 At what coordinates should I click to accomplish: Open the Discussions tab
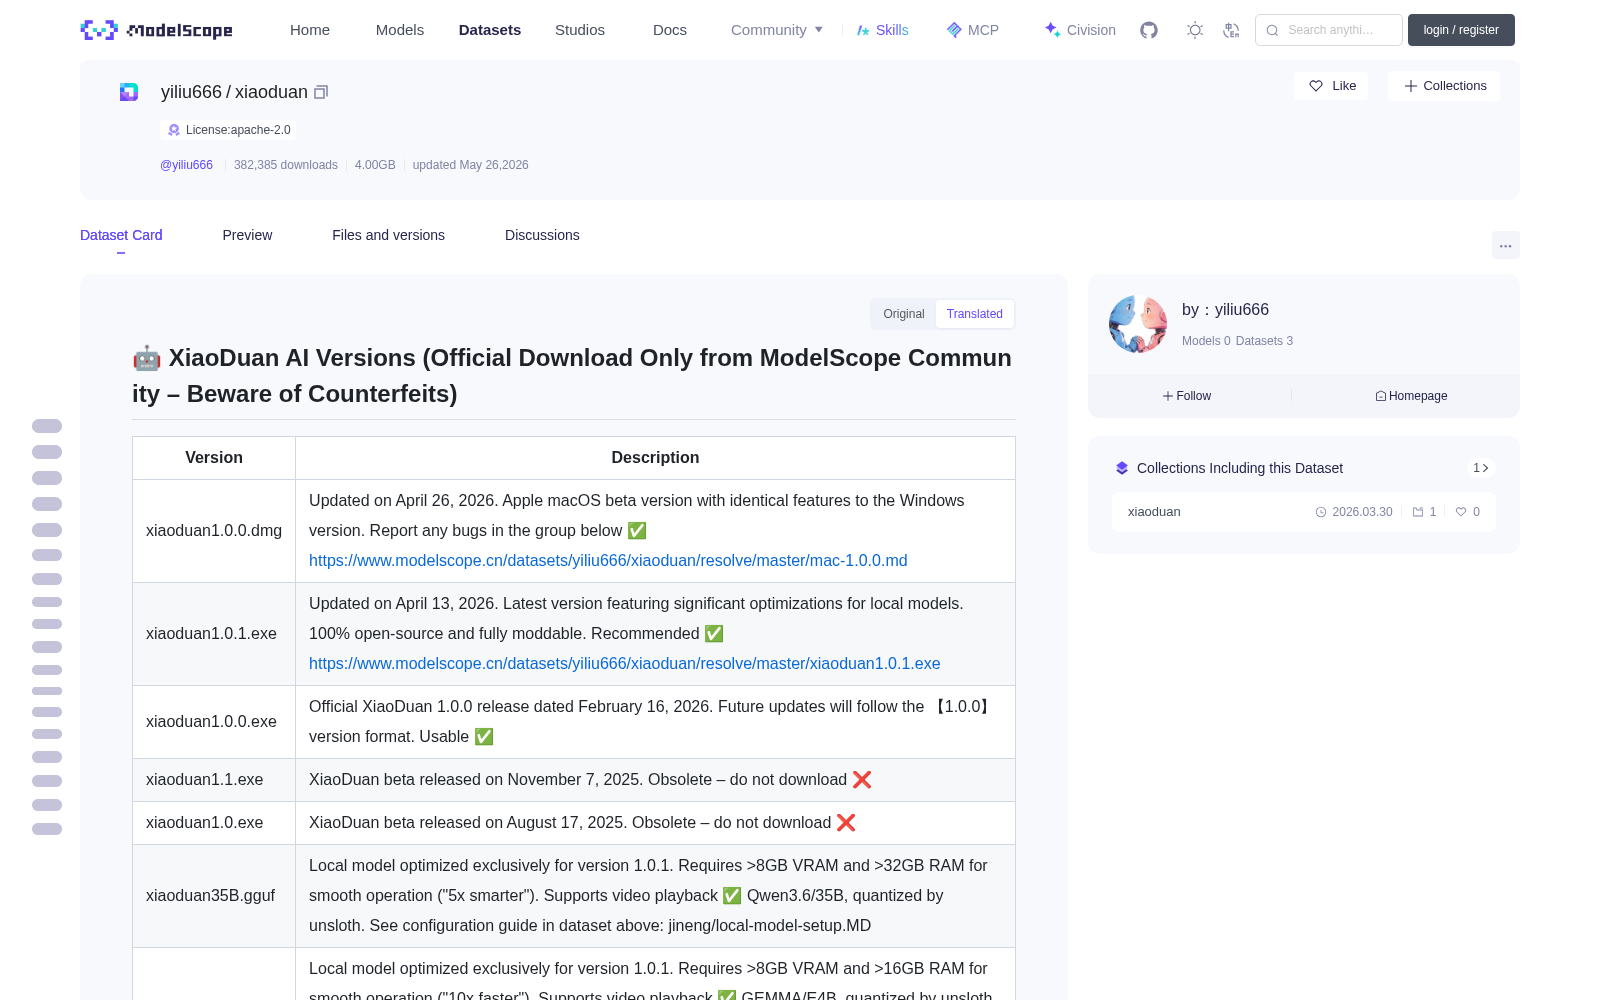pos(542,235)
